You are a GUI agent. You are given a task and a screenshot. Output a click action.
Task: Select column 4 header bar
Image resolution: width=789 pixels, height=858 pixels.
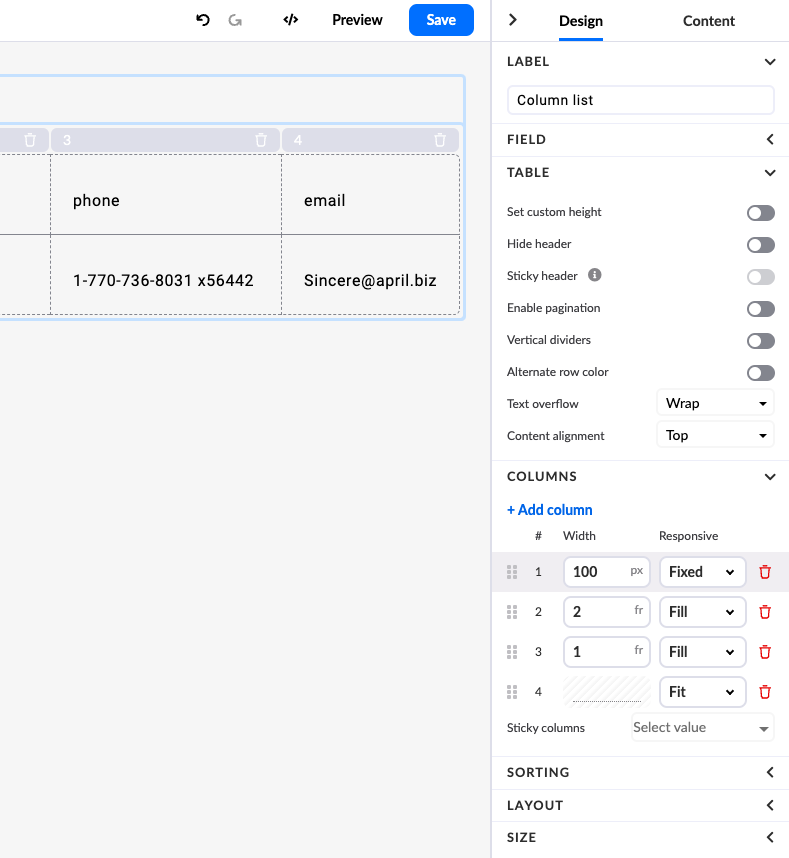point(370,140)
